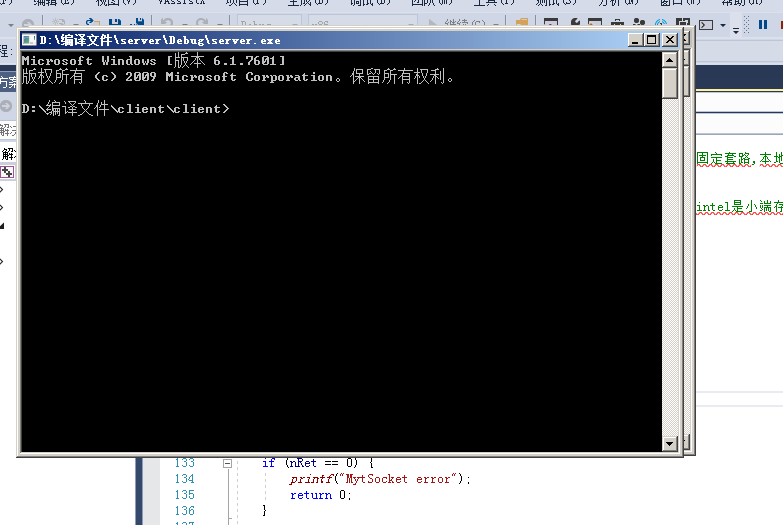Click the 'return 0;' code line
783x525 pixels.
[x=321, y=495]
